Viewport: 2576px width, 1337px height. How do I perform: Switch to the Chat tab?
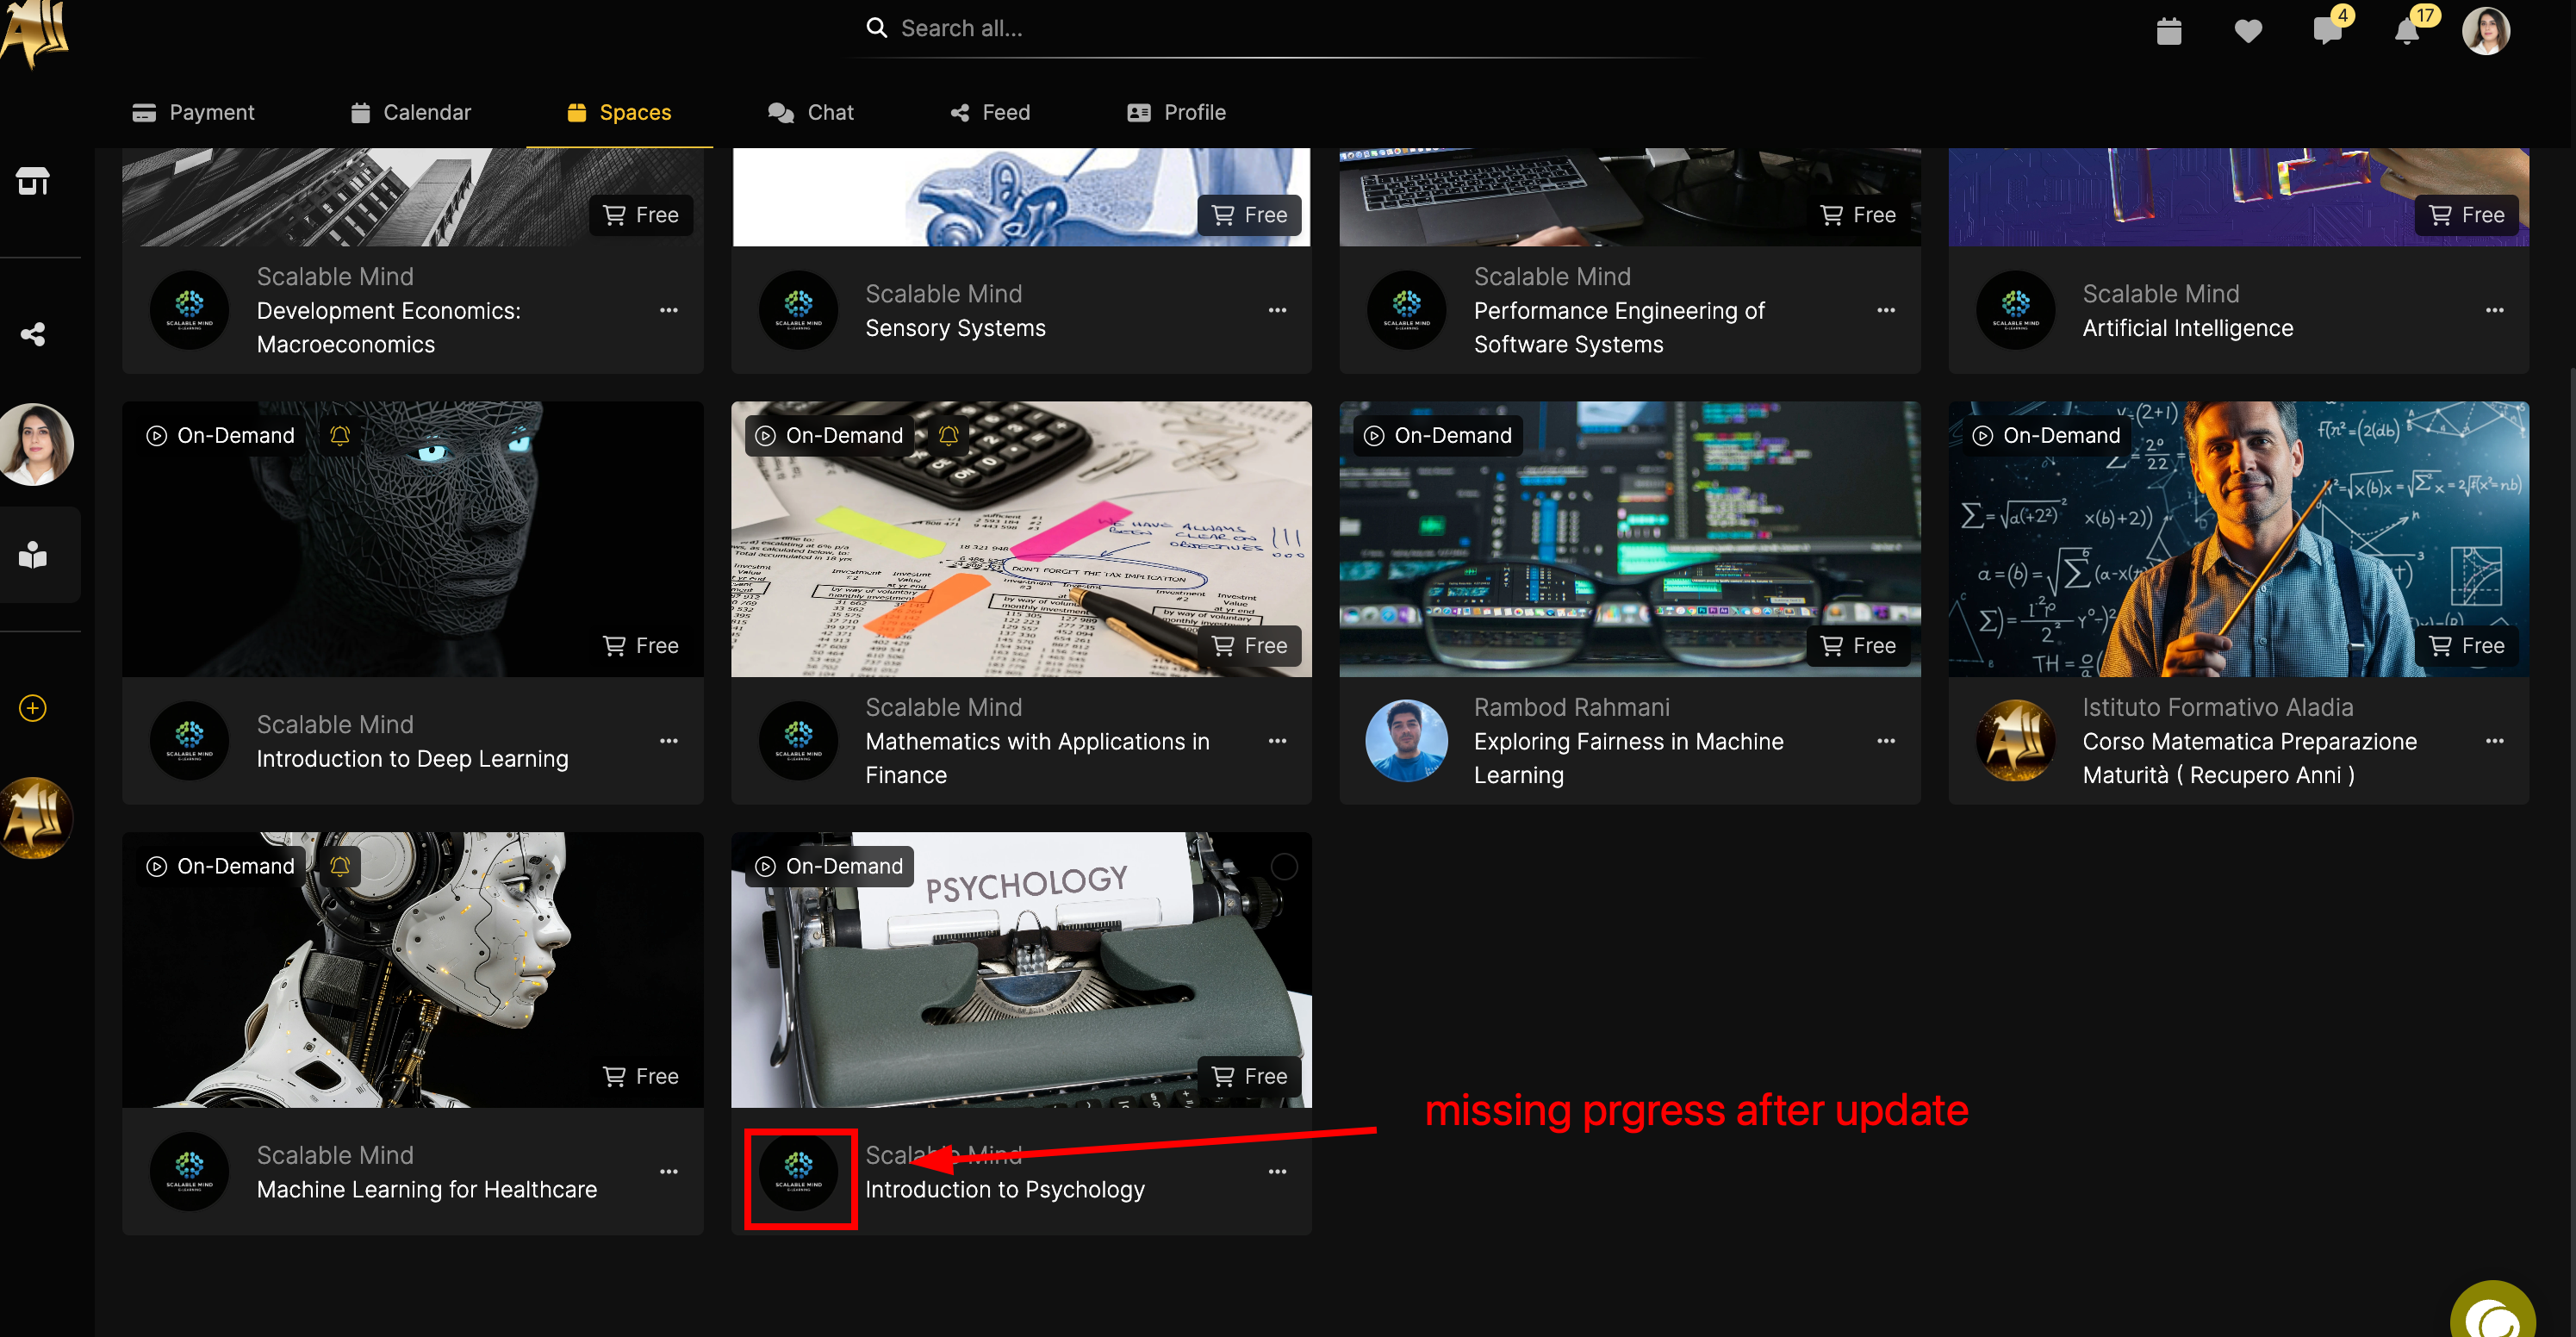[811, 112]
